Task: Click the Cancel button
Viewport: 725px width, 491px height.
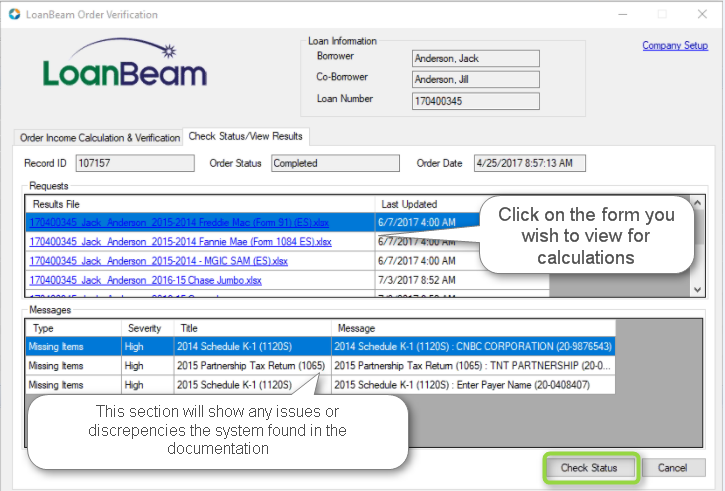Action: [673, 468]
